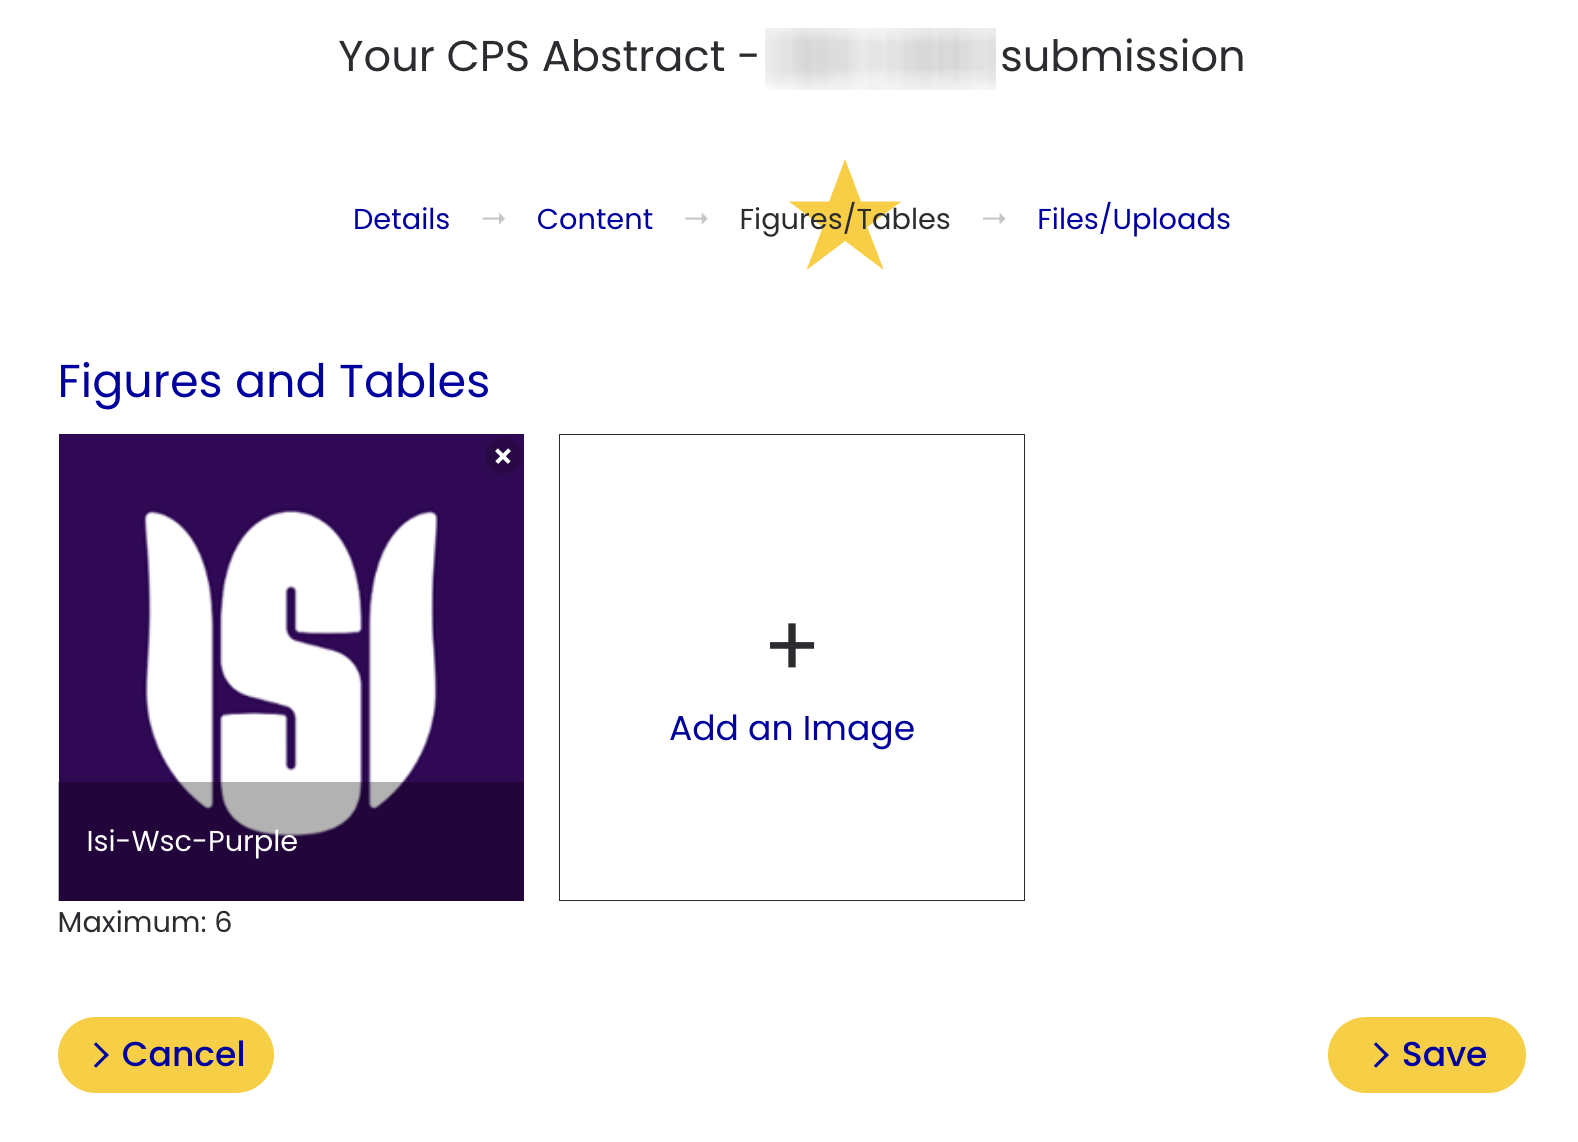Image resolution: width=1578 pixels, height=1142 pixels.
Task: Open the Files/Uploads step
Action: 1133,219
